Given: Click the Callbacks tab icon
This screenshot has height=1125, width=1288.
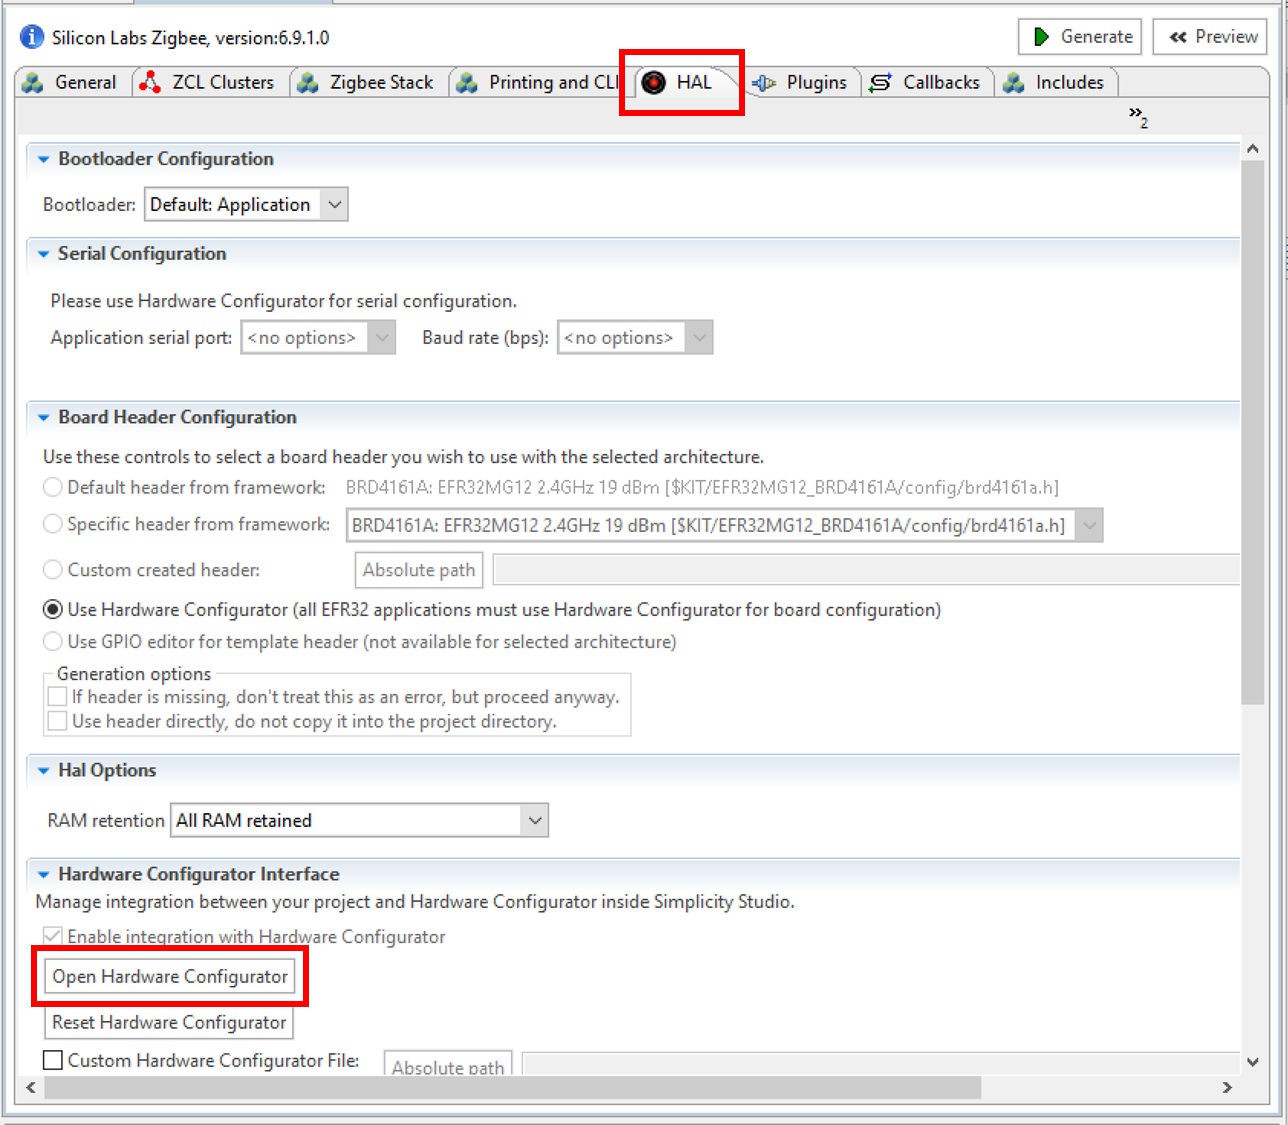Looking at the screenshot, I should [x=880, y=83].
